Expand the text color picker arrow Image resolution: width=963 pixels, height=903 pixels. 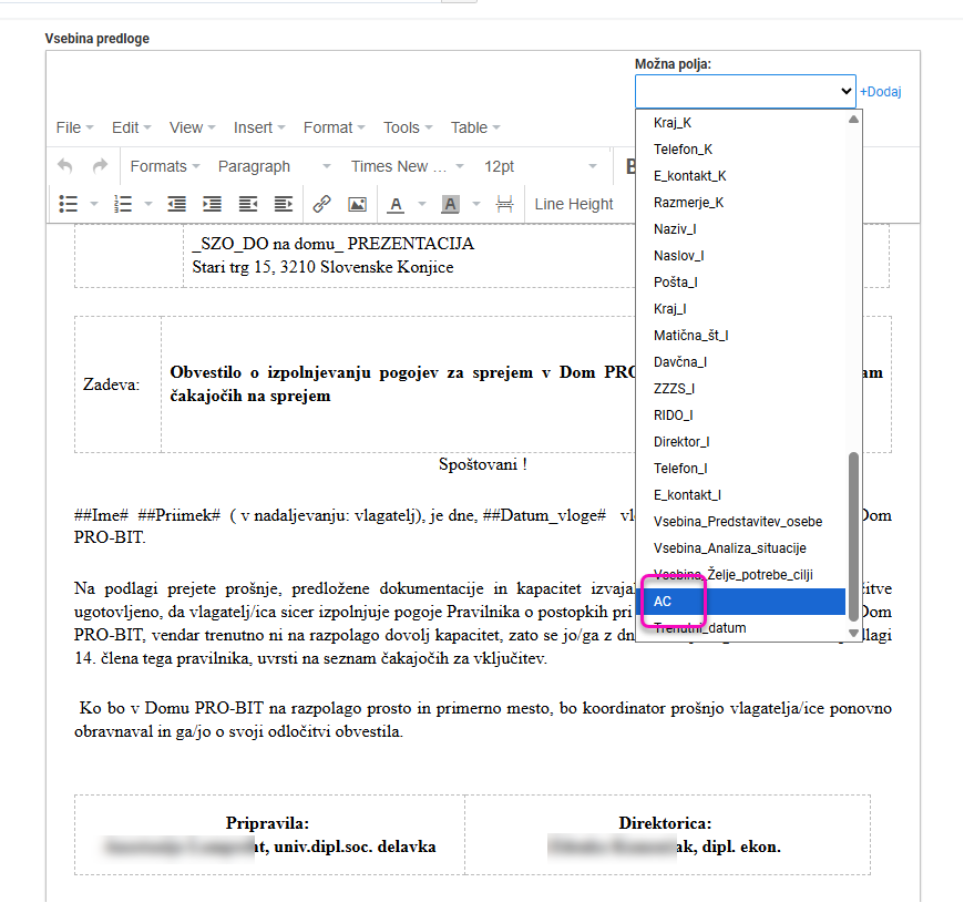[422, 204]
